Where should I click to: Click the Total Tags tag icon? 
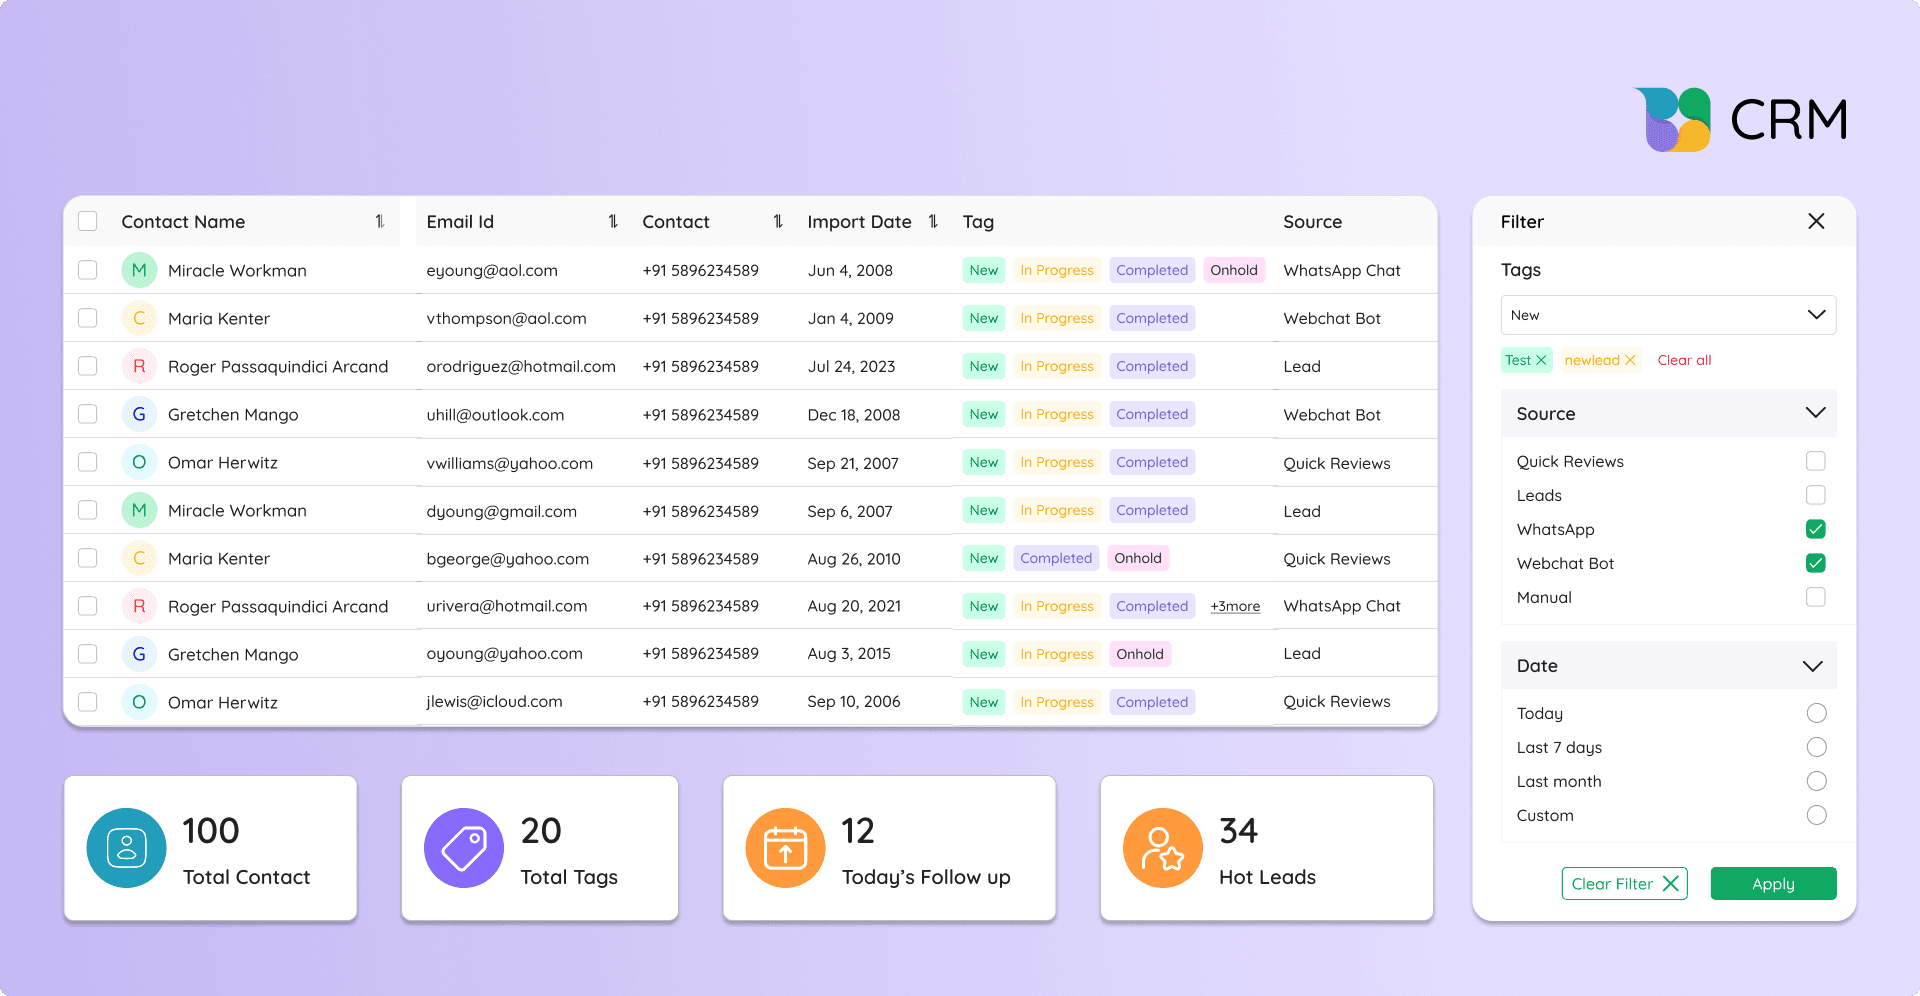463,847
